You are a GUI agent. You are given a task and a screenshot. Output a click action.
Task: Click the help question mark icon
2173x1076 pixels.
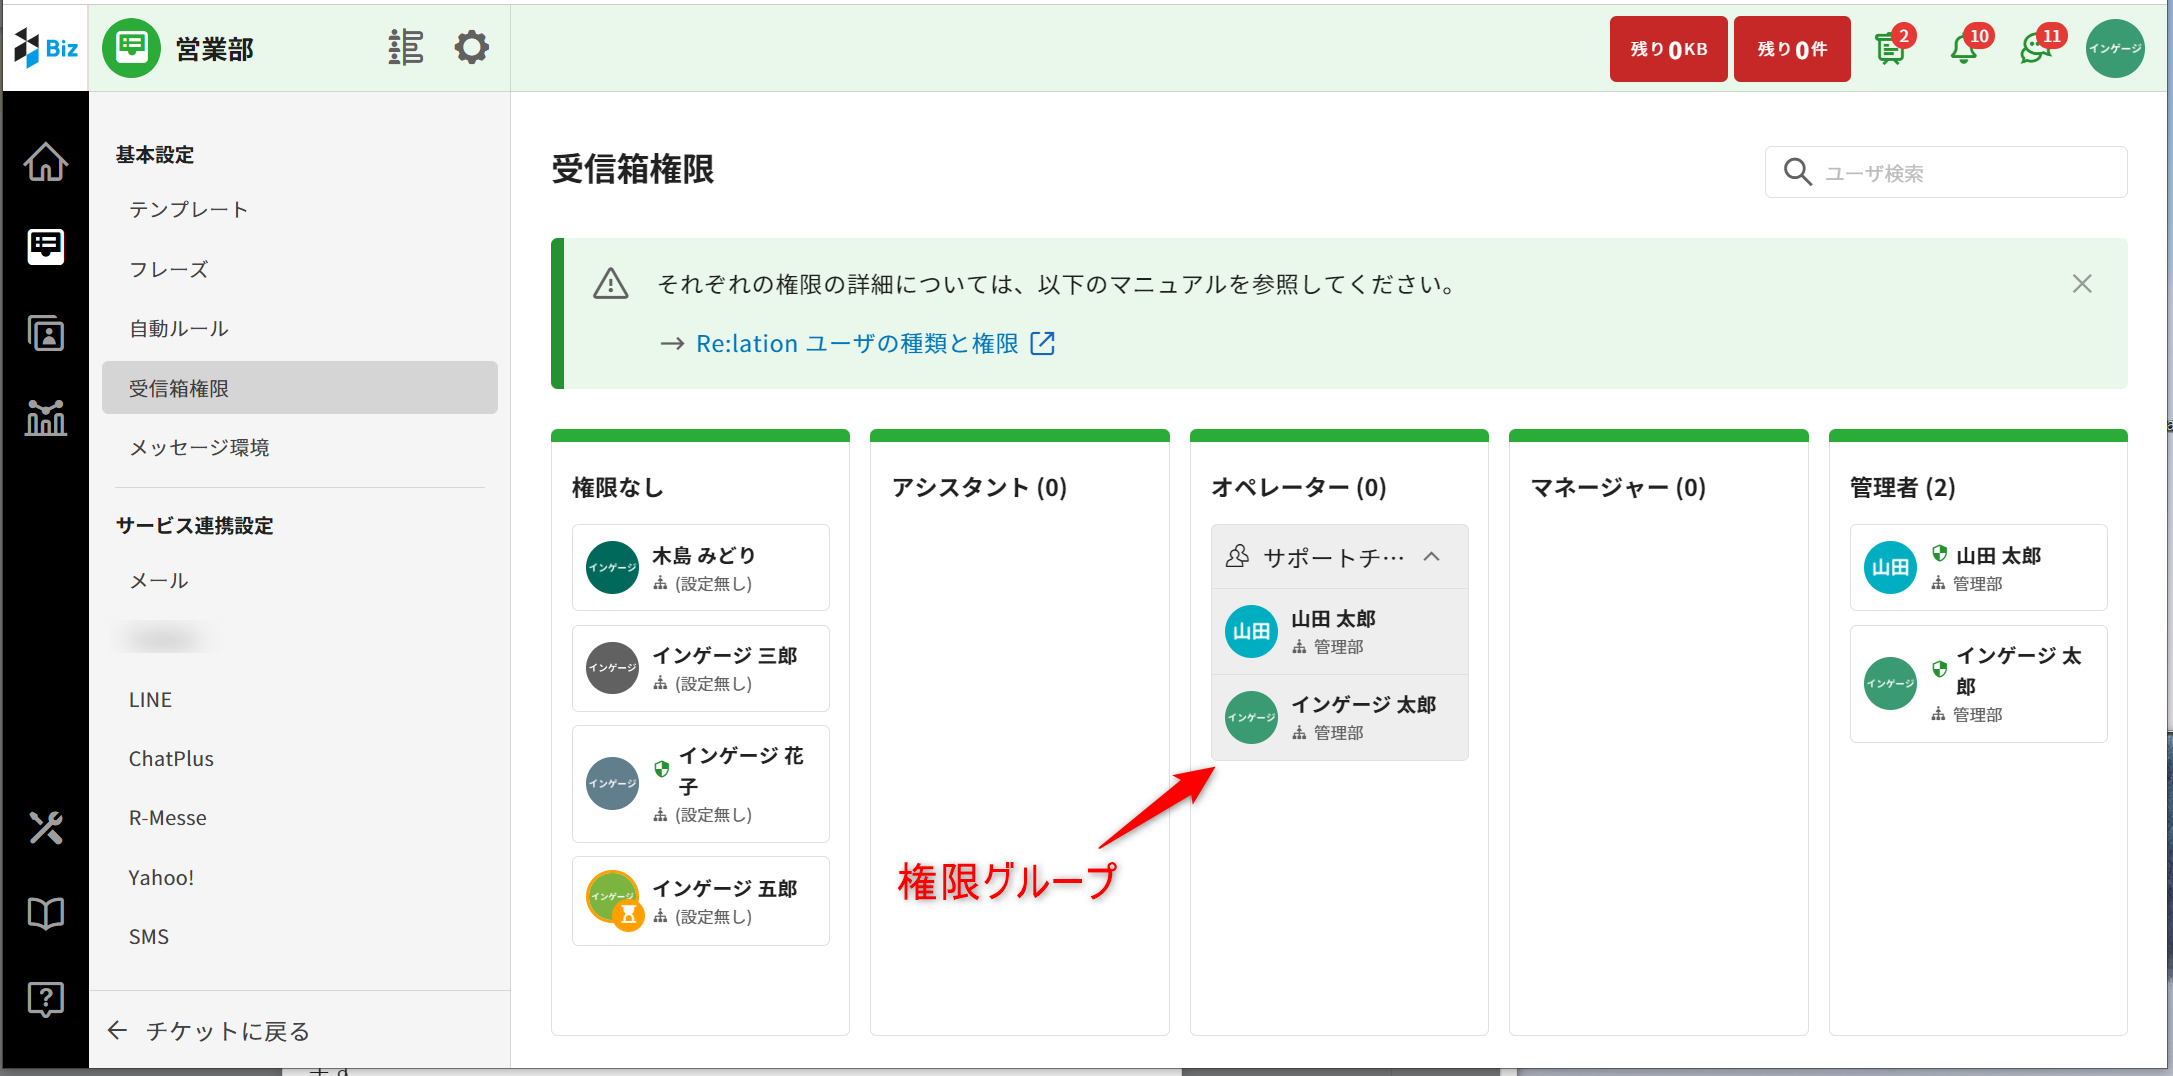click(46, 998)
